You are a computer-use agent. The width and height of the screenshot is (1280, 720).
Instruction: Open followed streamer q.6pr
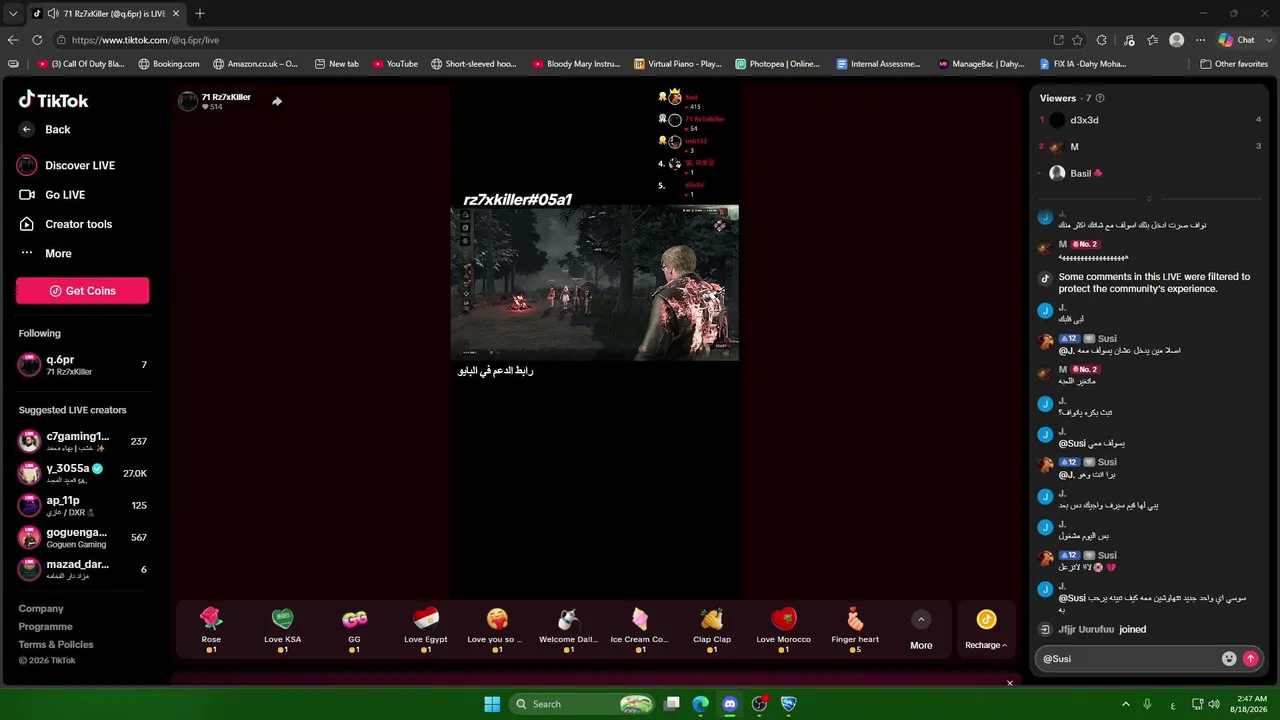tap(83, 365)
